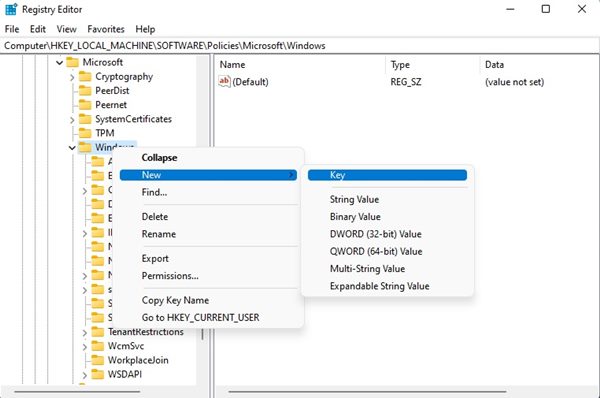Select Key in the New submenu

[387, 175]
